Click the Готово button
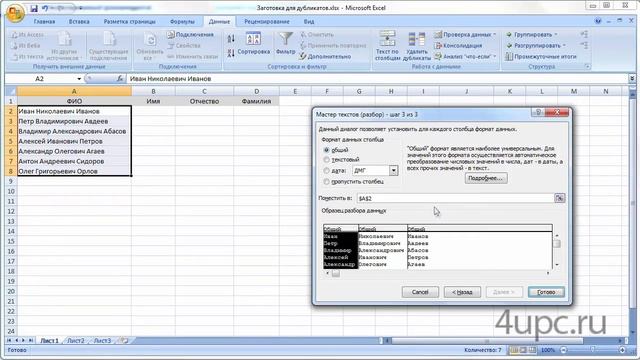This screenshot has width=640, height=360. pos(546,292)
